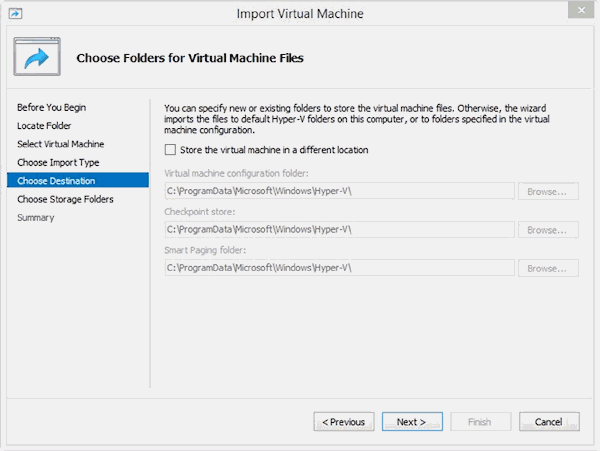Click the Virtual machine configuration folder field
Image resolution: width=600 pixels, height=451 pixels.
click(x=338, y=191)
